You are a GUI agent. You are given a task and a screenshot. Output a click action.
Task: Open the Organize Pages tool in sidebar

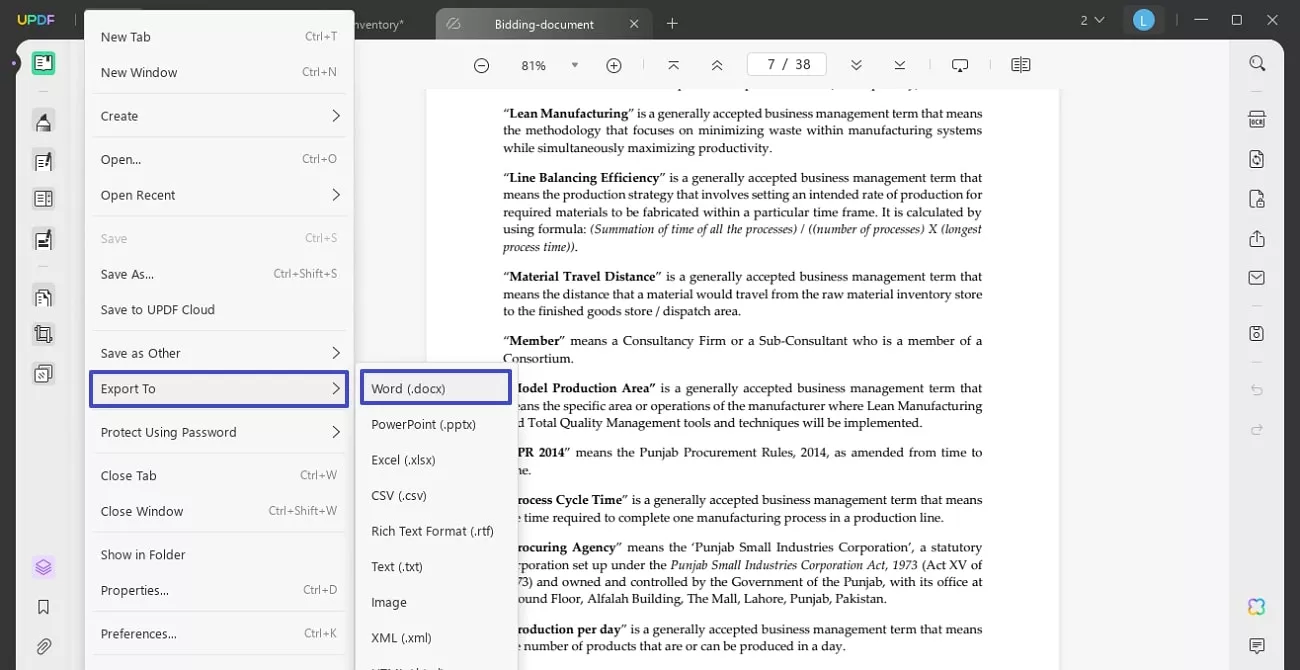tap(43, 297)
